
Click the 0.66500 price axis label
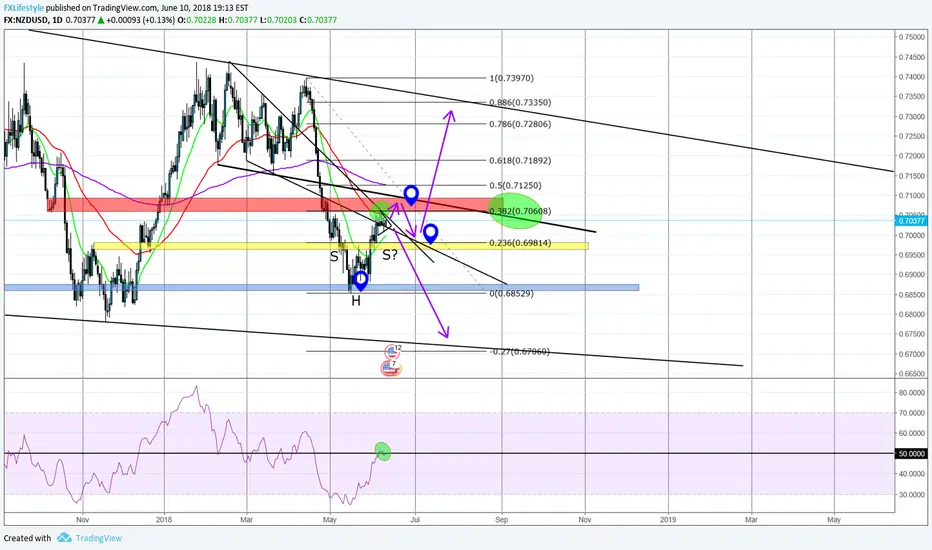point(911,374)
